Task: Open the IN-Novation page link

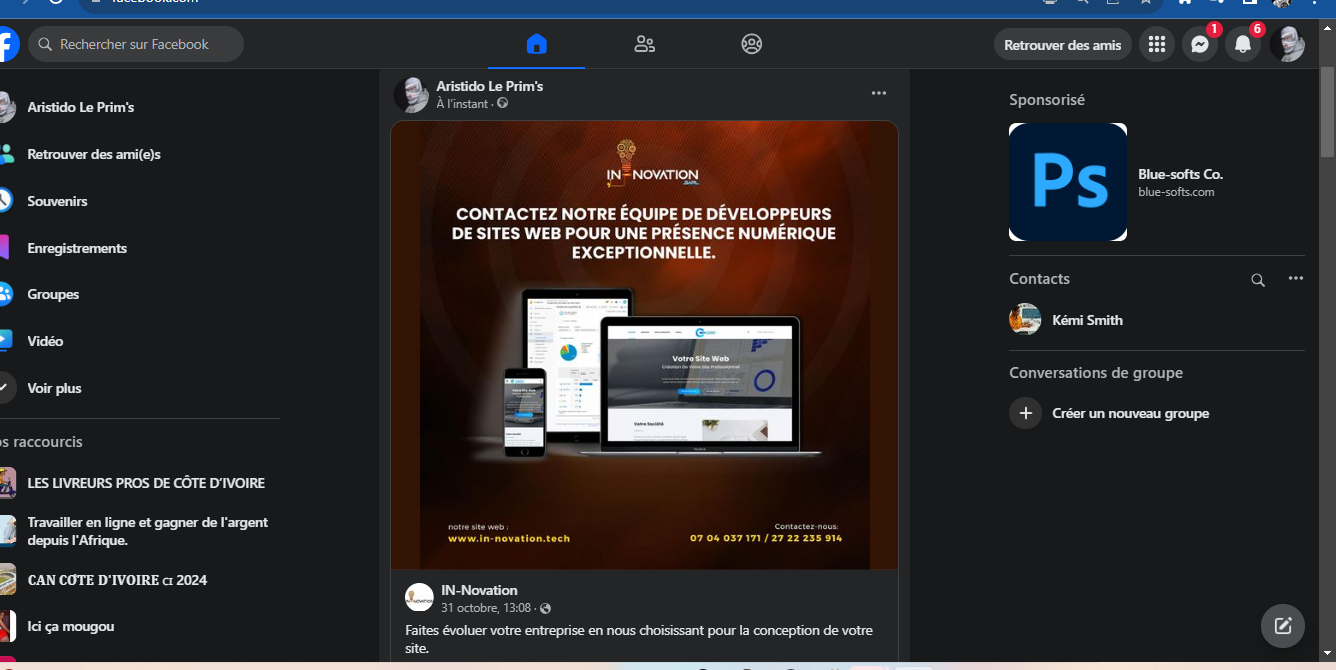Action: [x=479, y=590]
